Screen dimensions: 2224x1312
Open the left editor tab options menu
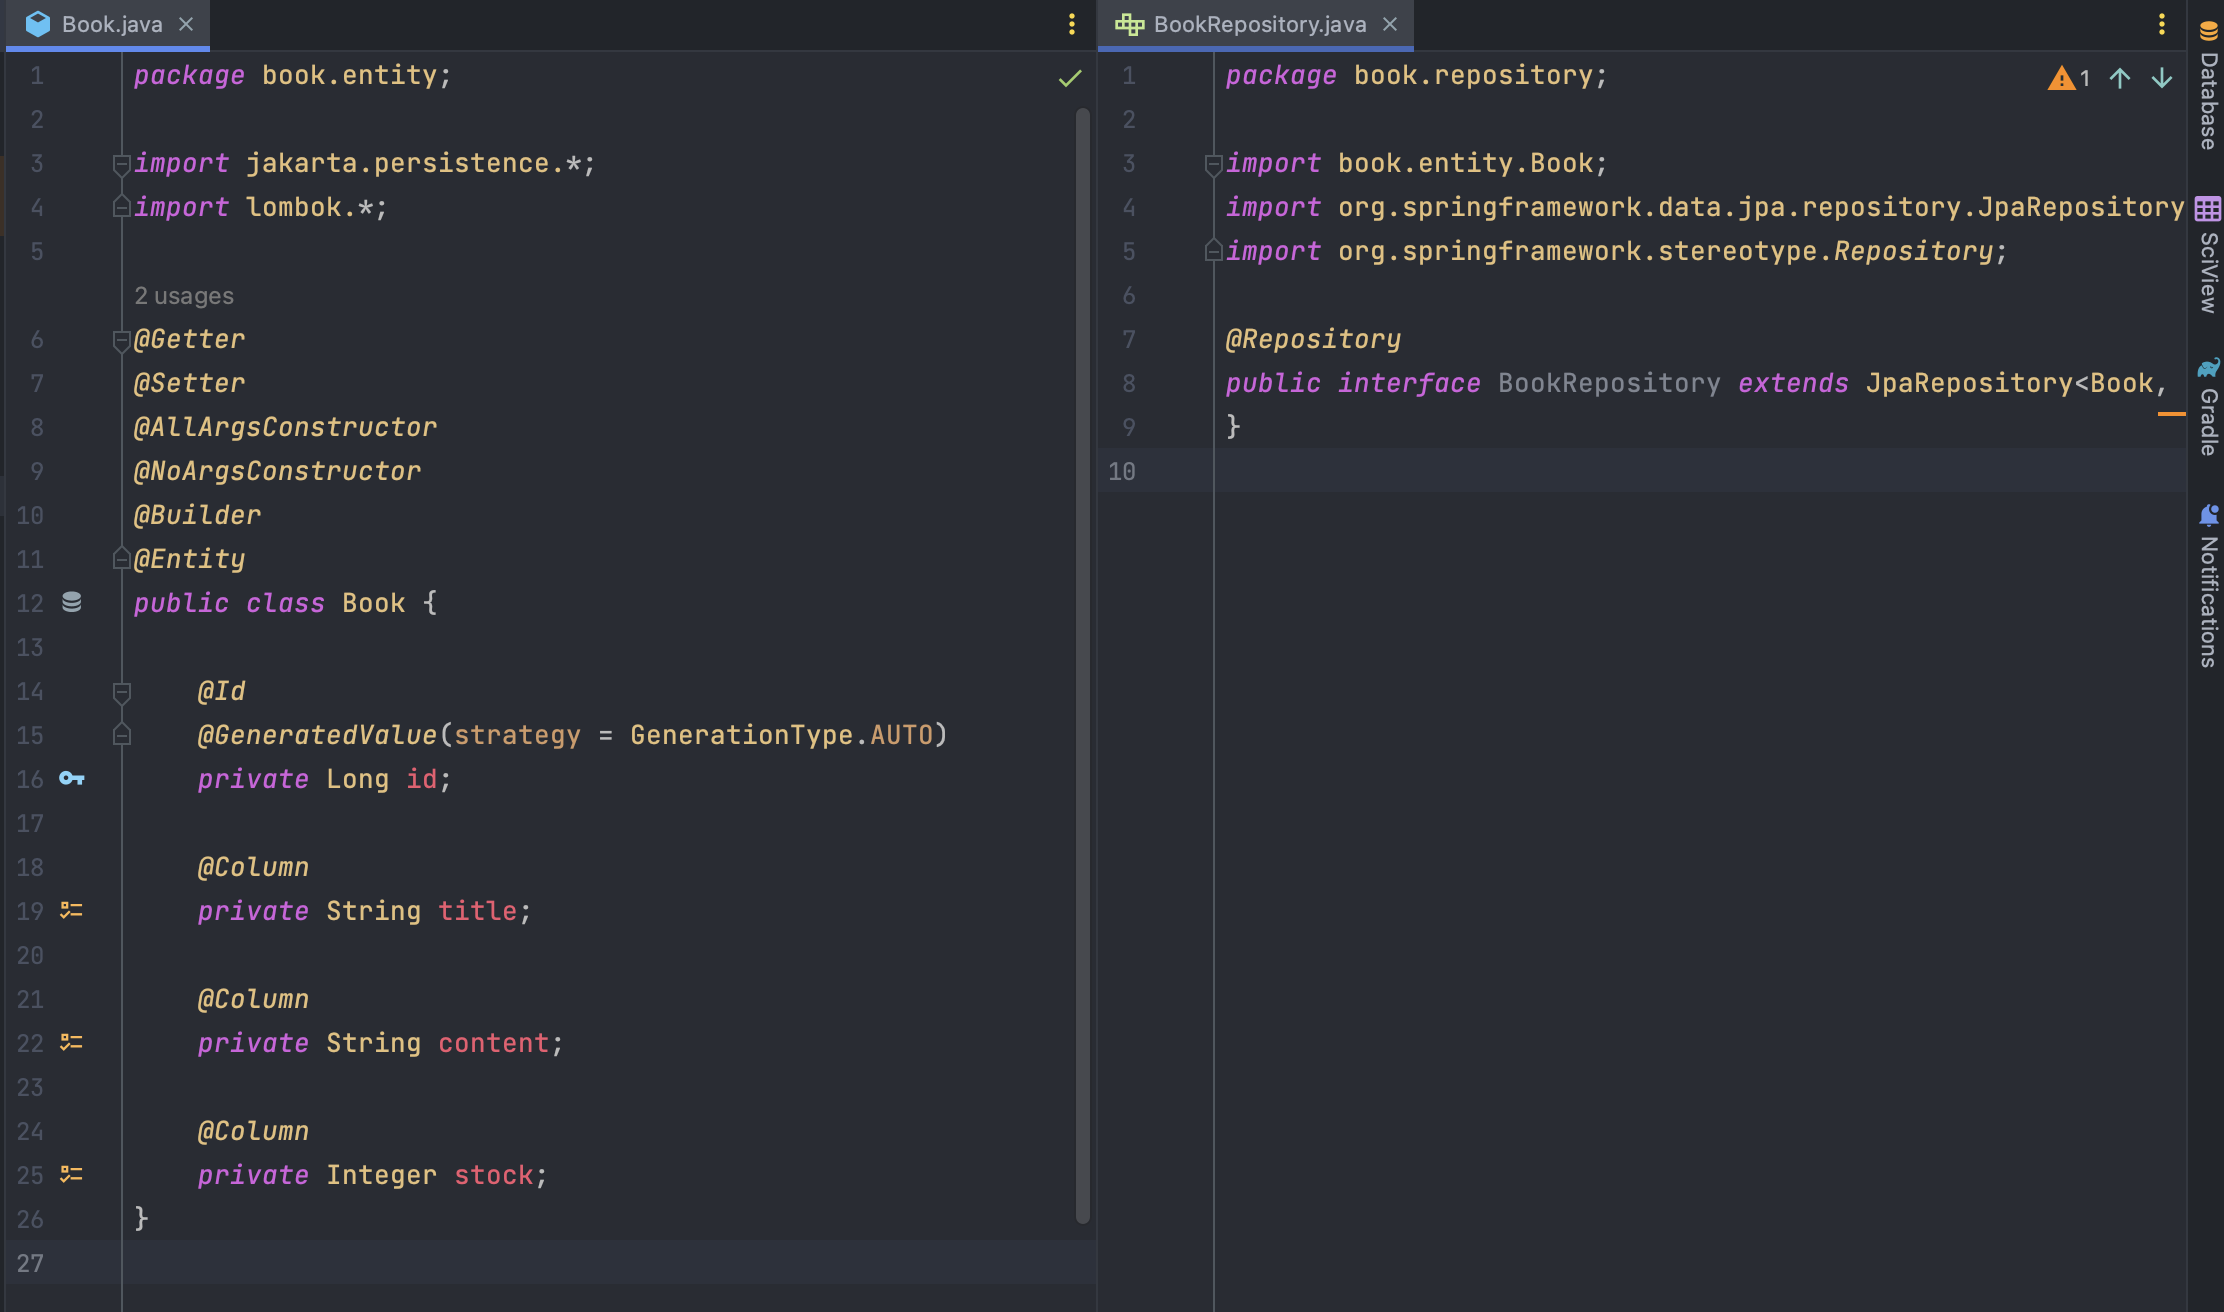pyautogui.click(x=1072, y=24)
